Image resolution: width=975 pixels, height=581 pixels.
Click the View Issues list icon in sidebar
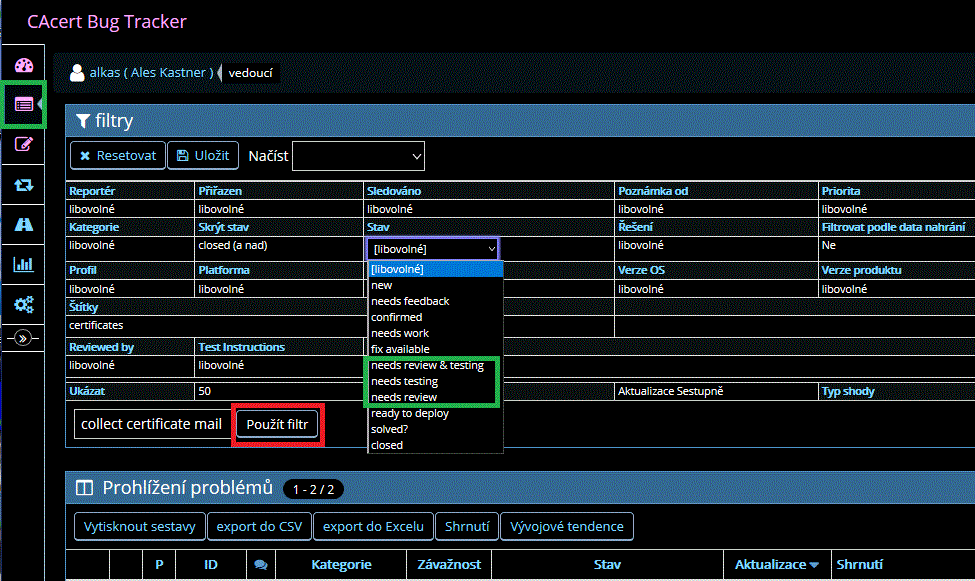click(x=24, y=104)
